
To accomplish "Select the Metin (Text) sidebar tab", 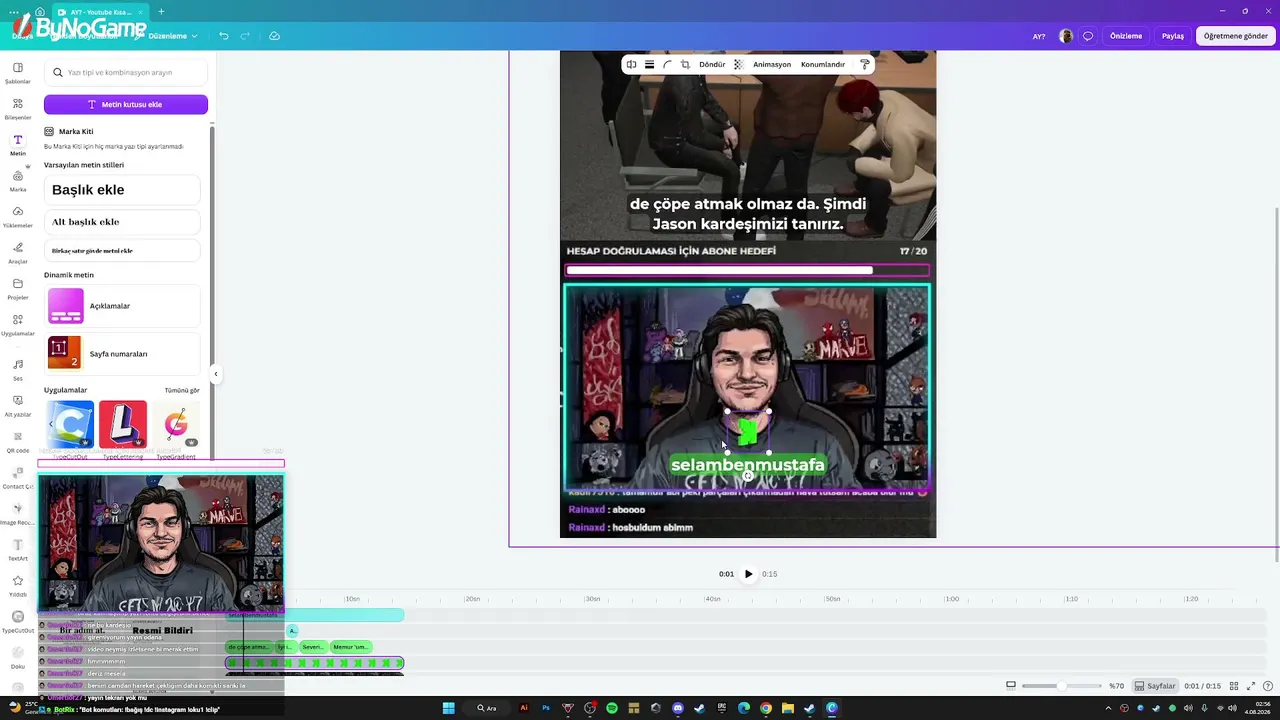I will click(x=18, y=145).
